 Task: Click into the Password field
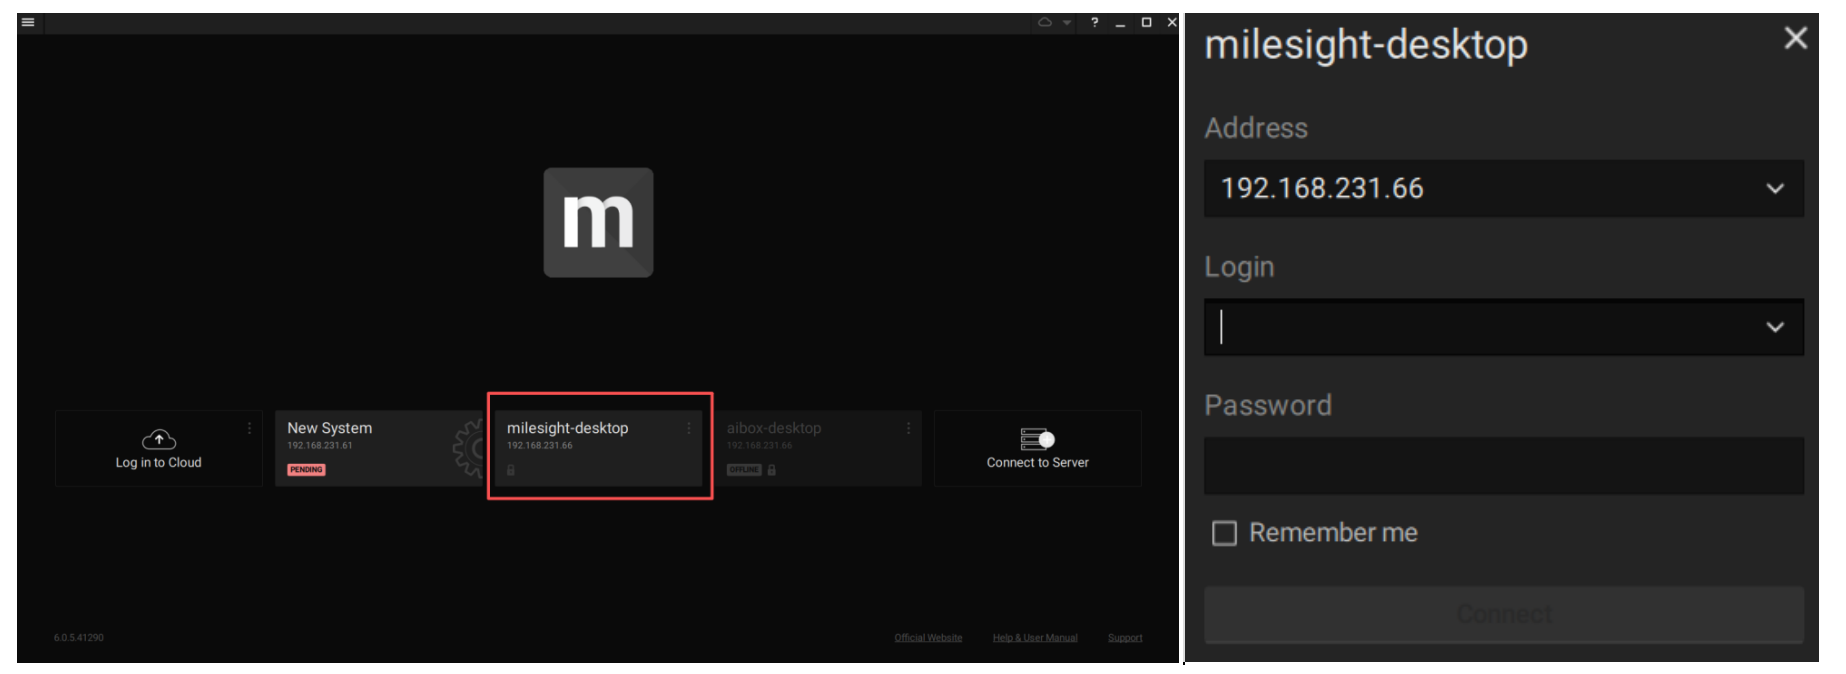[x=1502, y=466]
